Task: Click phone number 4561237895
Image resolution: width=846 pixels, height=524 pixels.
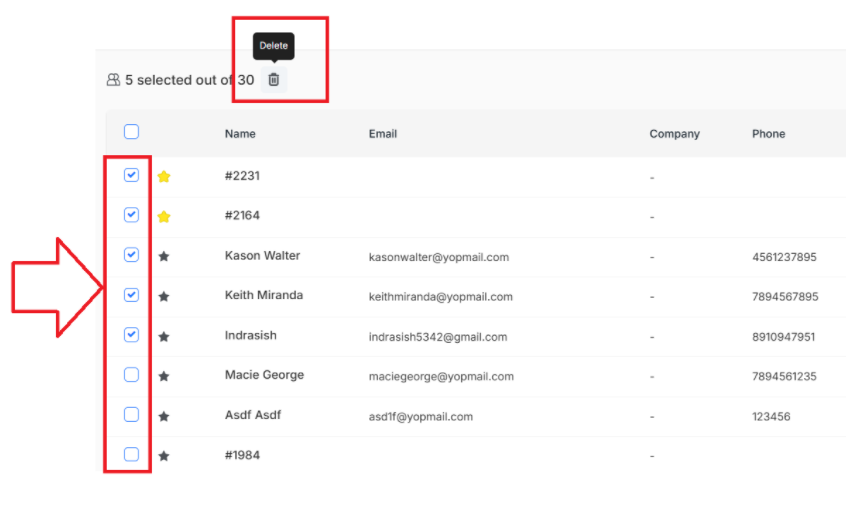Action: [x=784, y=257]
